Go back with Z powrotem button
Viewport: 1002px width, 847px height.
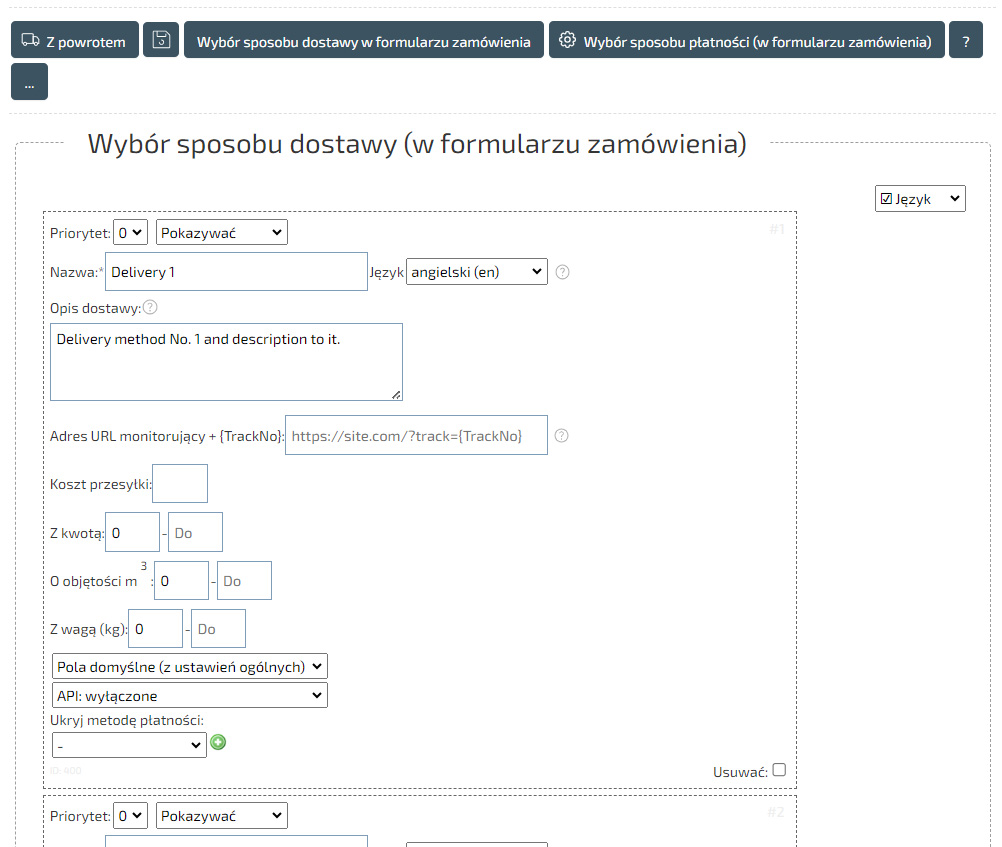pos(75,41)
